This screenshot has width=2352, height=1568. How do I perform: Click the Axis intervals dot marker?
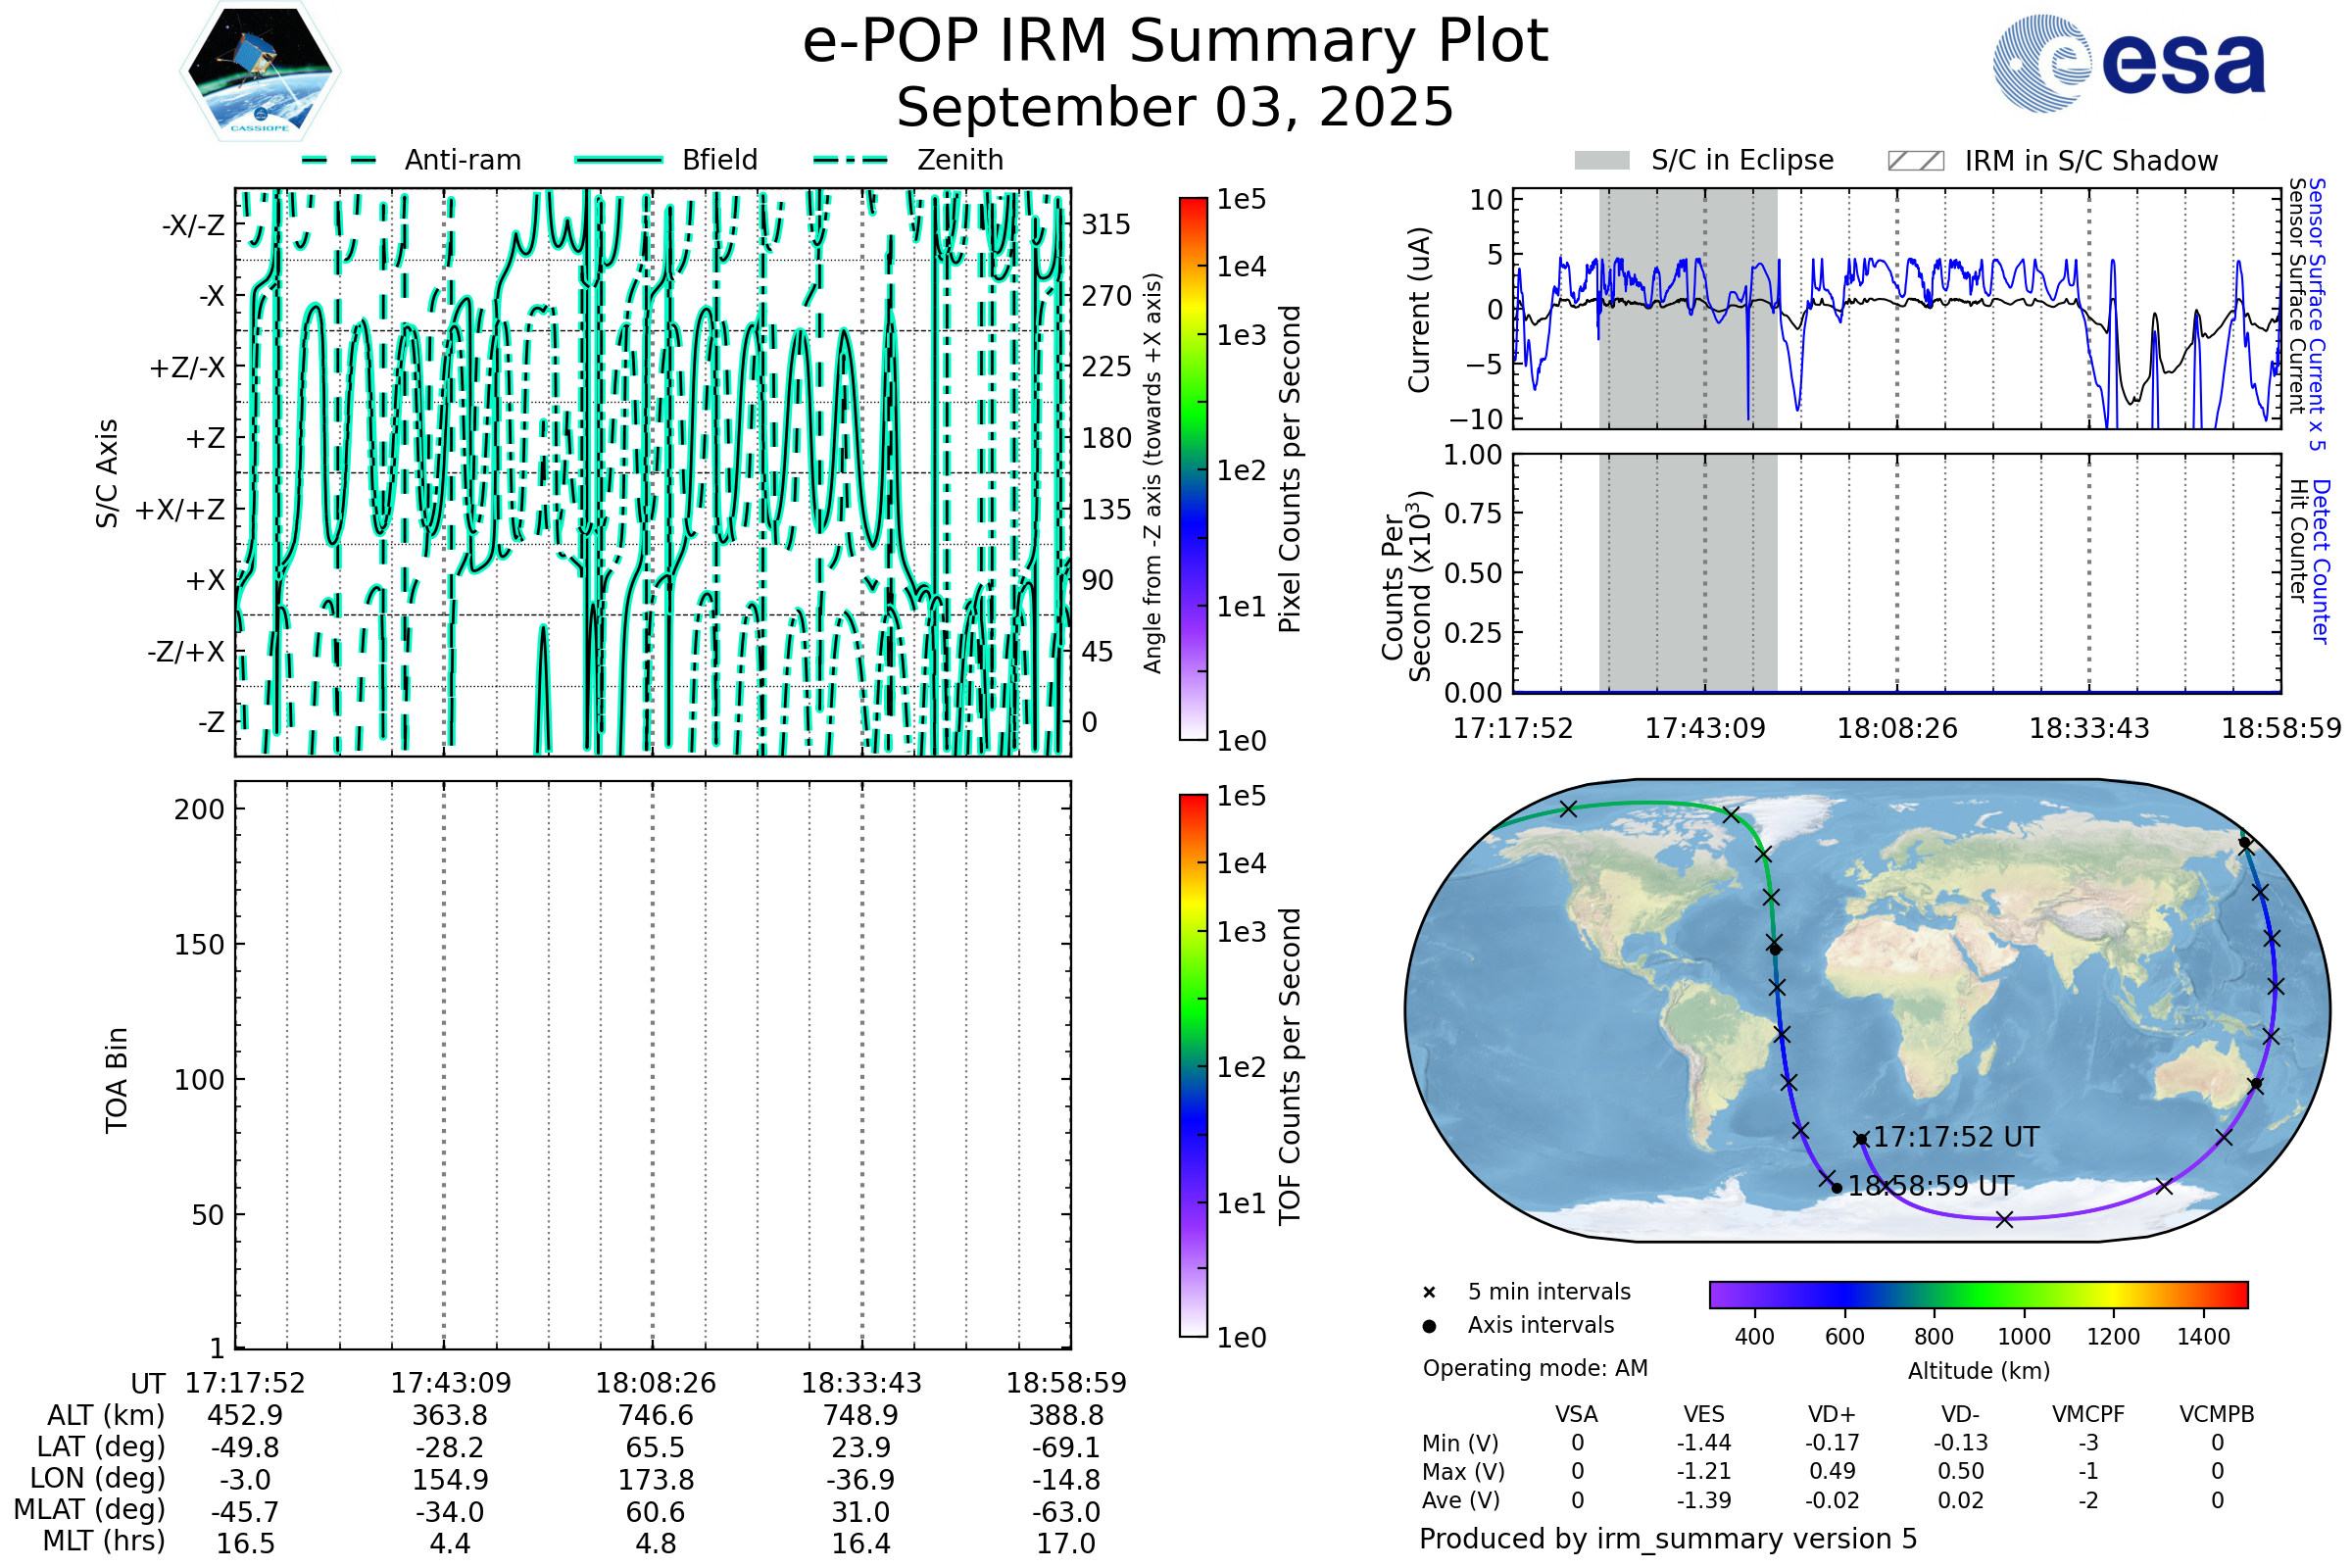point(1429,1326)
